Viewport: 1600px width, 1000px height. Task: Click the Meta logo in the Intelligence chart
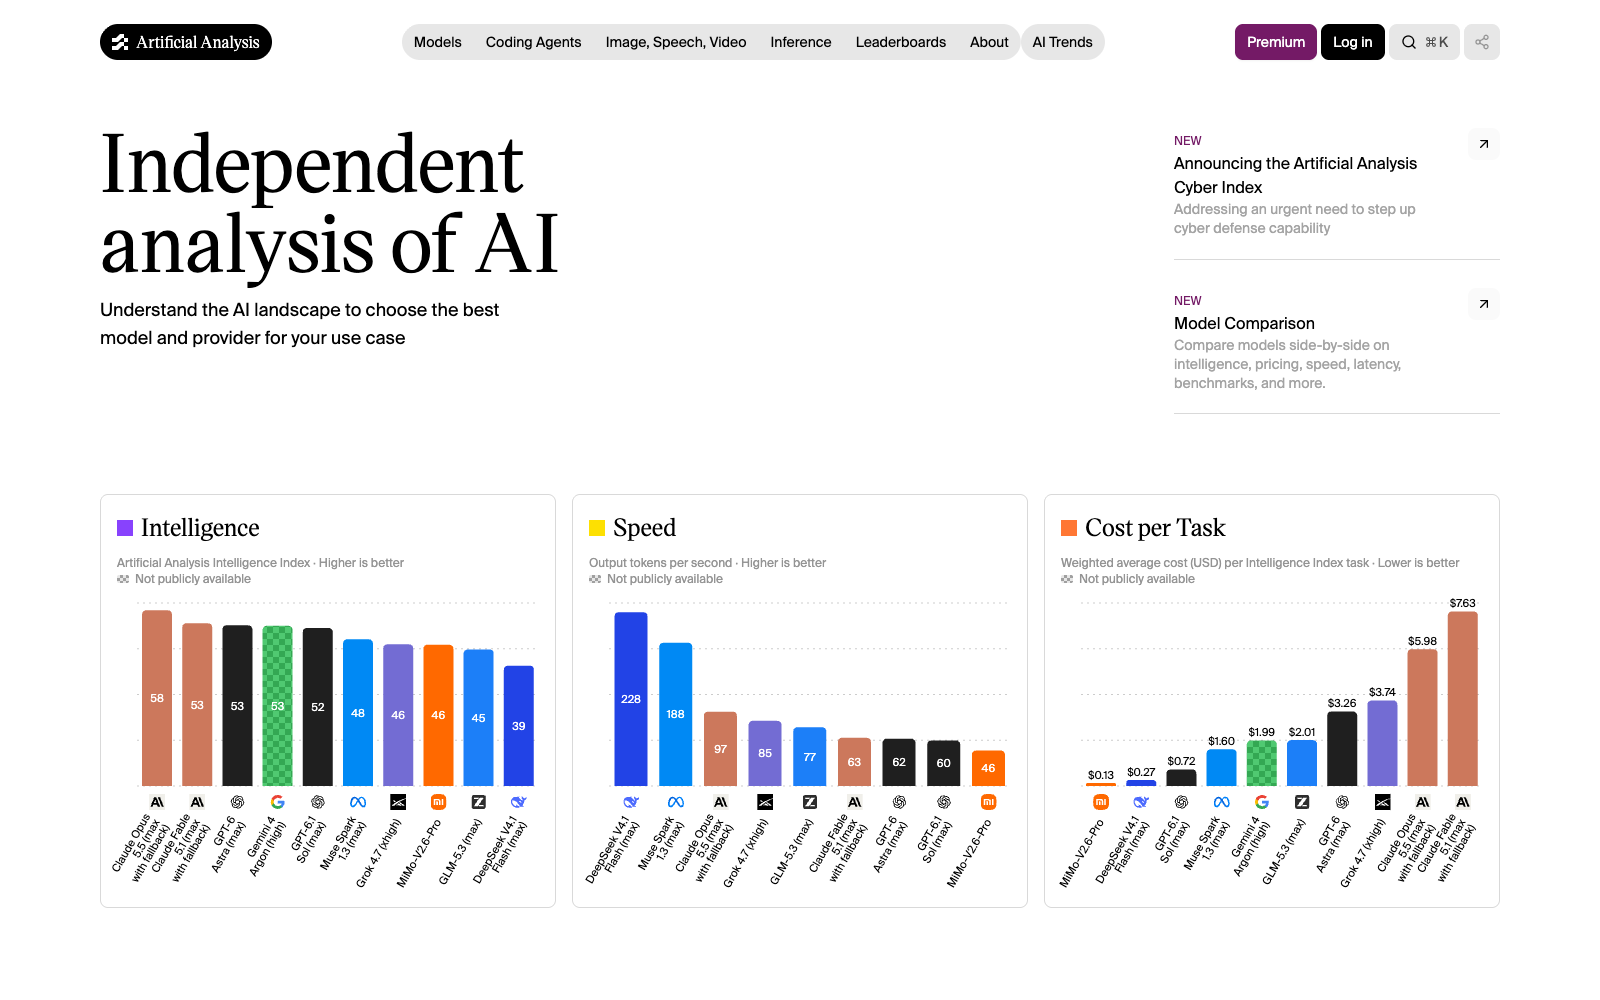358,802
